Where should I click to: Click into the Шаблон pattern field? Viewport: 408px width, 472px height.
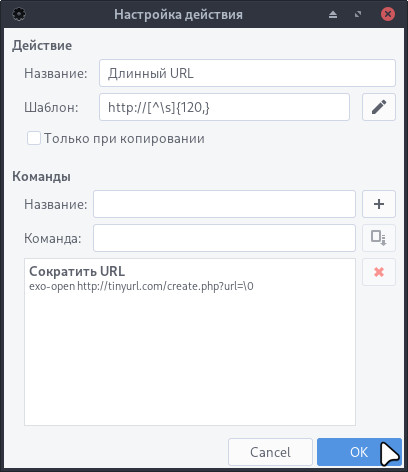pos(224,107)
